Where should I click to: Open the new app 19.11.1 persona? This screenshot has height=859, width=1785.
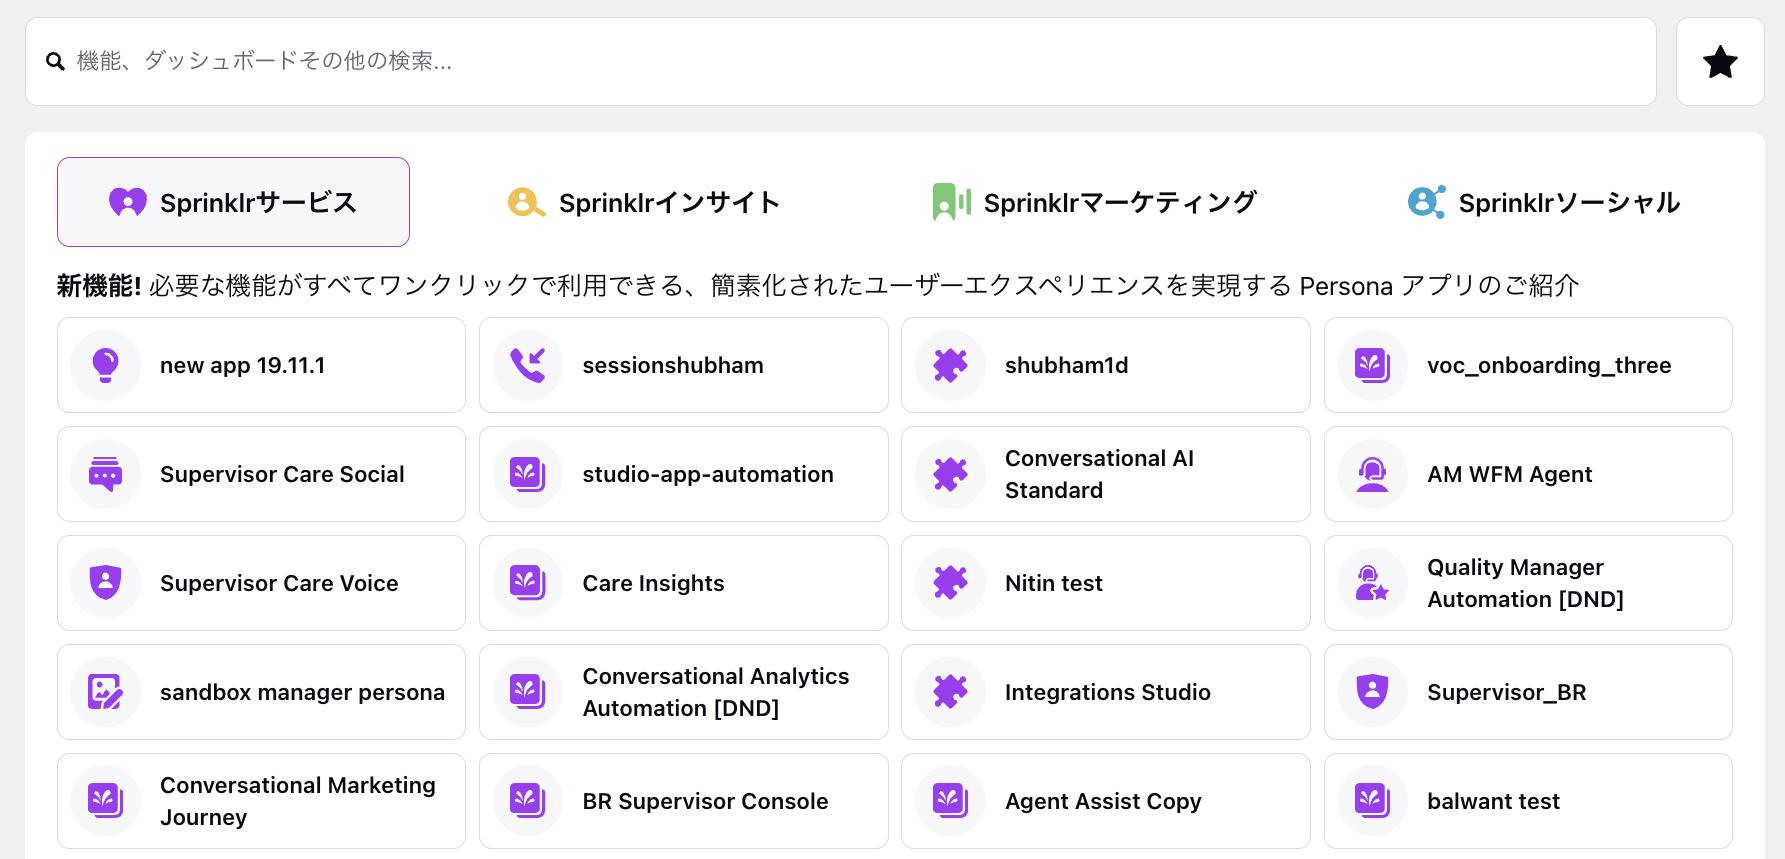[x=261, y=365]
